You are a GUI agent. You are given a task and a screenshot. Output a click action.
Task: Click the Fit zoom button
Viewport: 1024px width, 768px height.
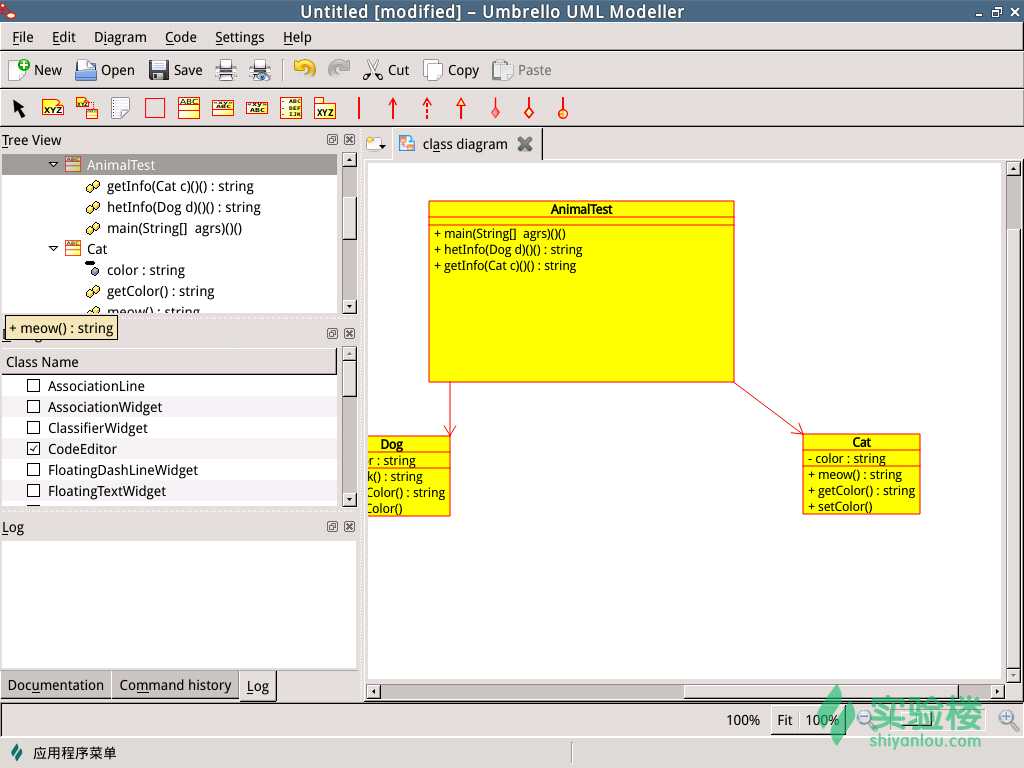784,720
